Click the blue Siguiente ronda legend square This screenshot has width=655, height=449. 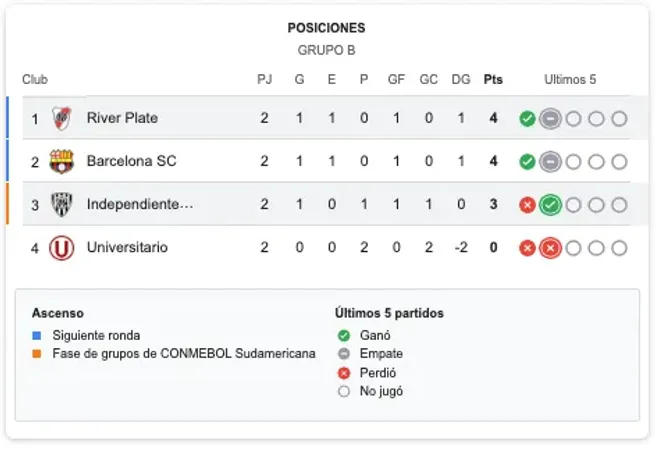point(37,336)
